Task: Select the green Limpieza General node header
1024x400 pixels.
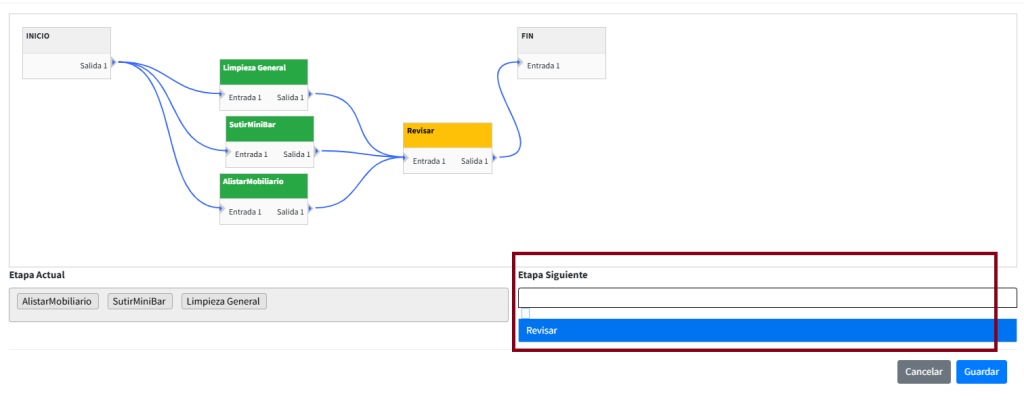Action: point(263,71)
